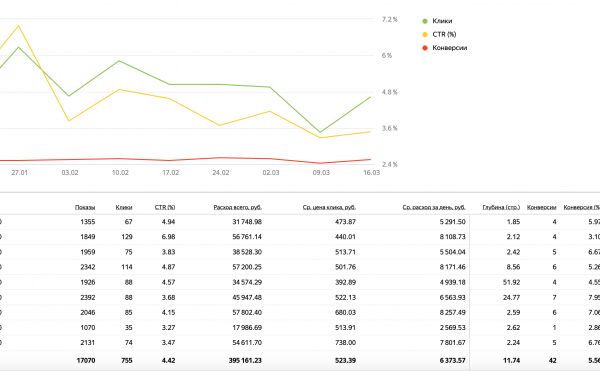Click the 2.4 % axis label
The width and height of the screenshot is (600, 371).
[390, 164]
